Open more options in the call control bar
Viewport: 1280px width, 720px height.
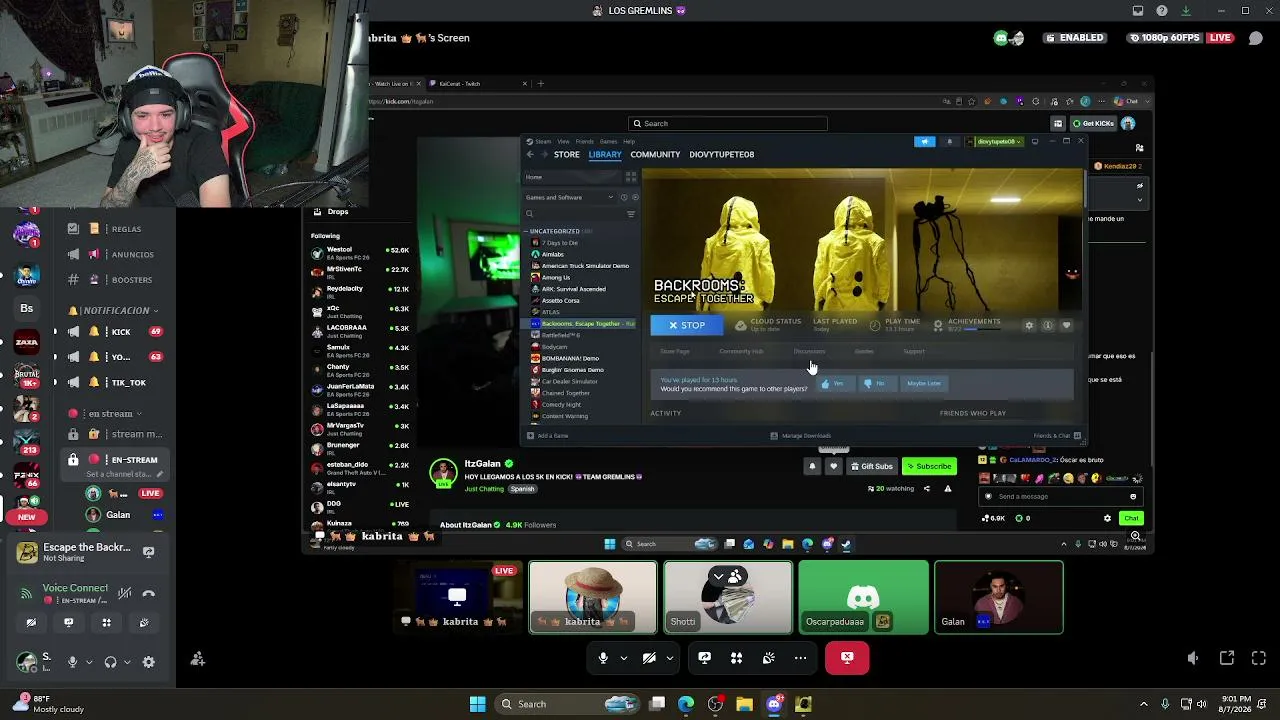click(x=800, y=658)
